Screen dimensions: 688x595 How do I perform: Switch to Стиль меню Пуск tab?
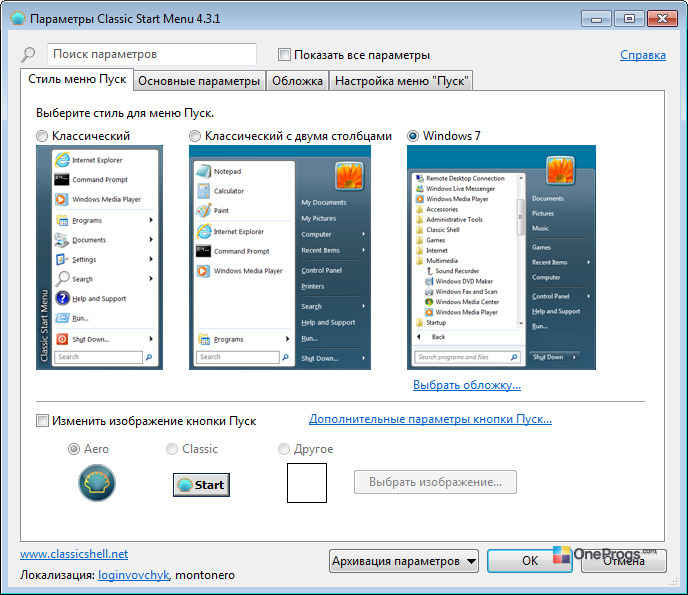pos(77,79)
